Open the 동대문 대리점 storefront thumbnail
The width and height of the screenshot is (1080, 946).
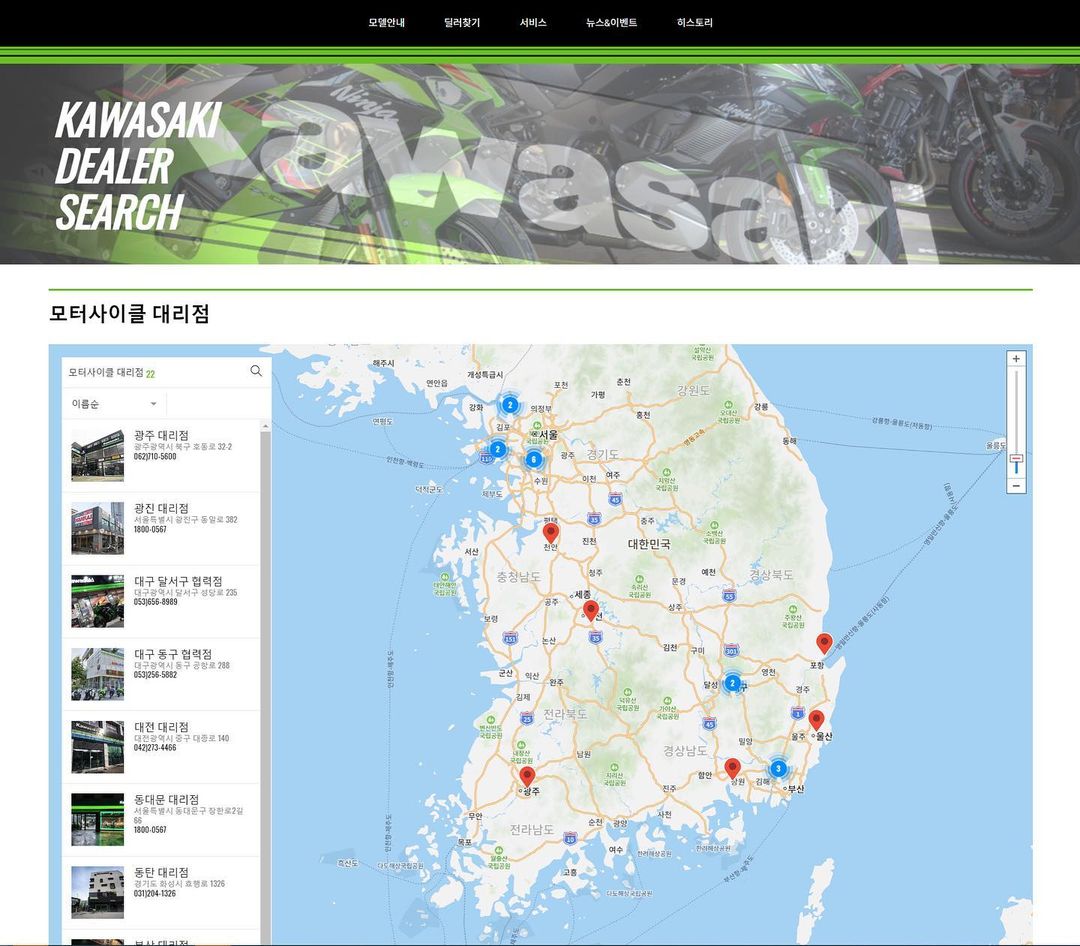point(98,820)
